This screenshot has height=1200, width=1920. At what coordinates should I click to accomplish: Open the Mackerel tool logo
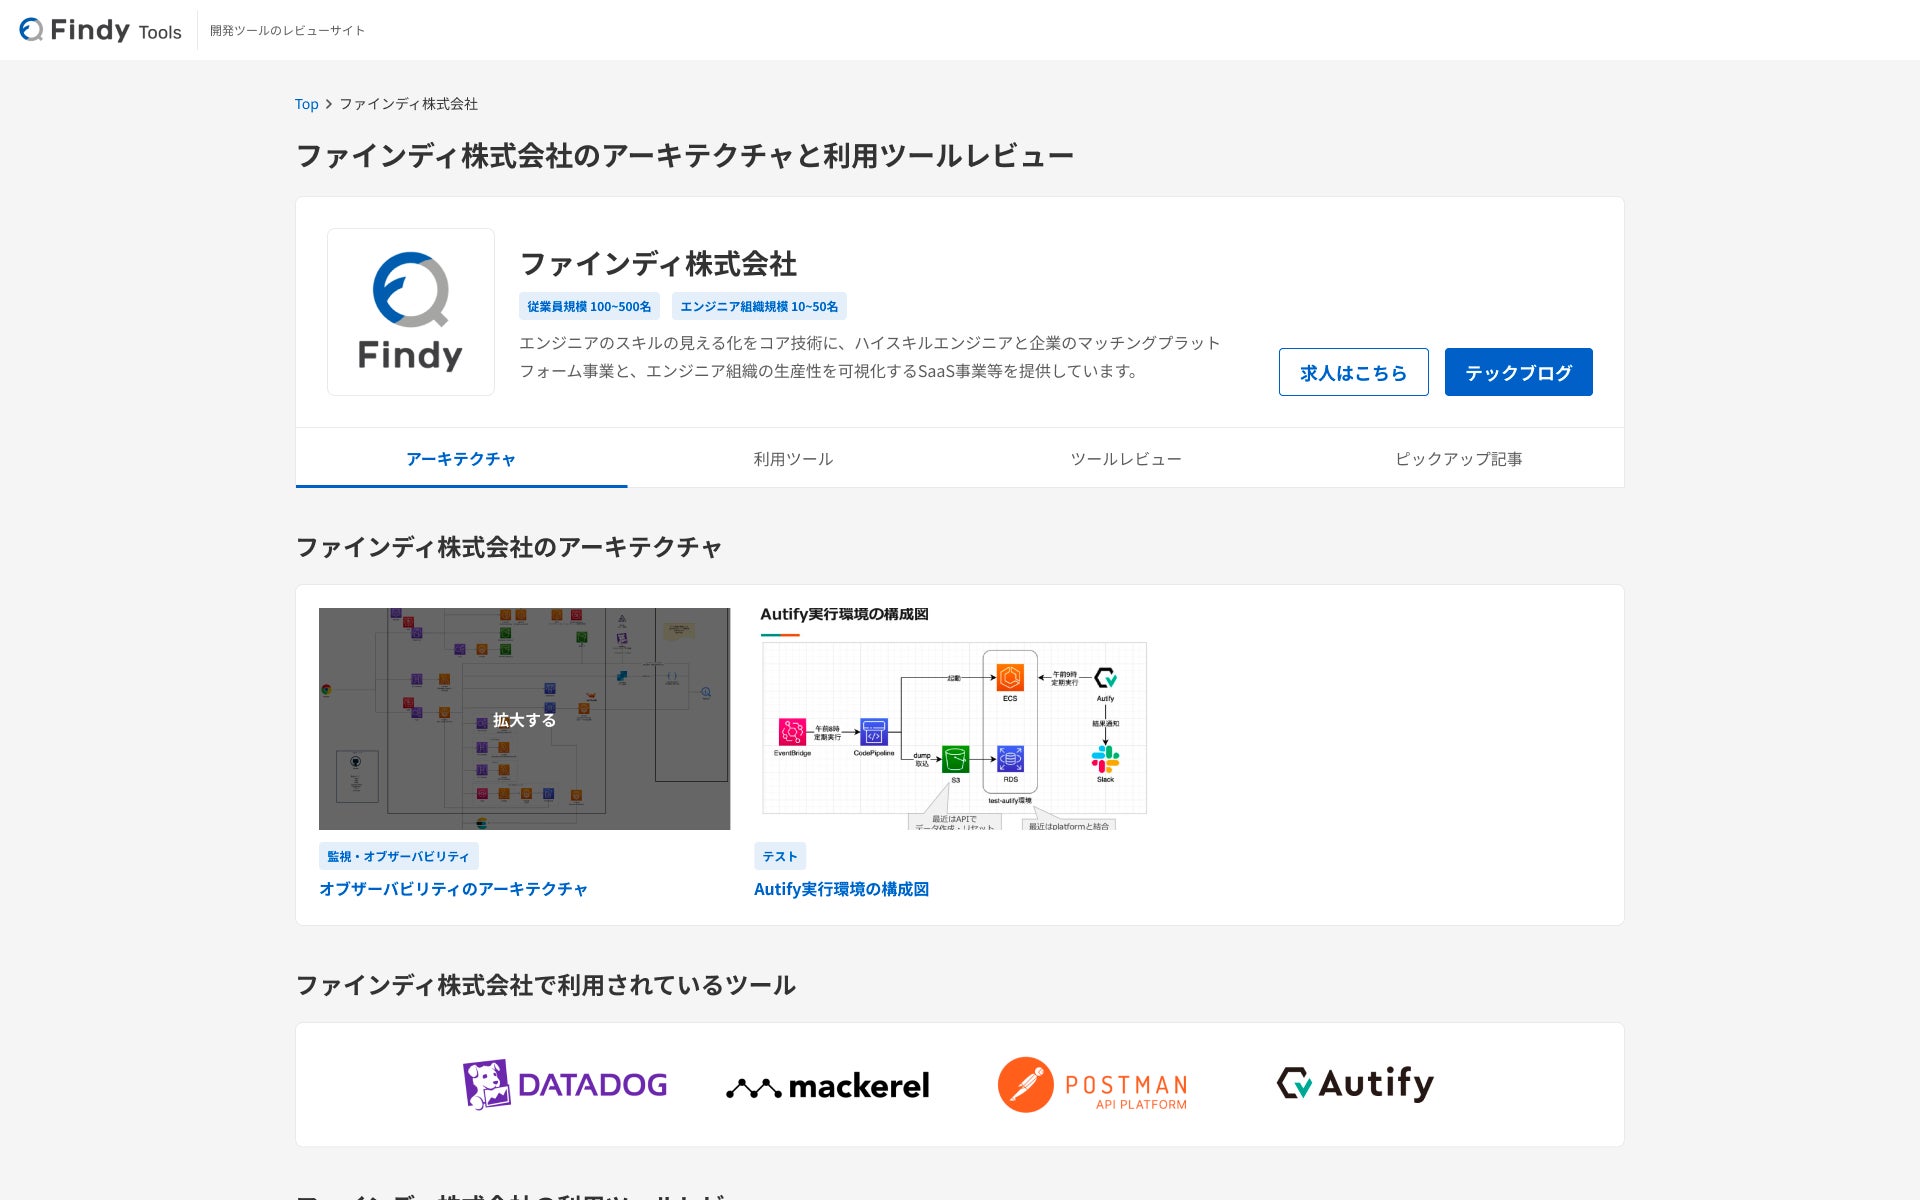827,1085
